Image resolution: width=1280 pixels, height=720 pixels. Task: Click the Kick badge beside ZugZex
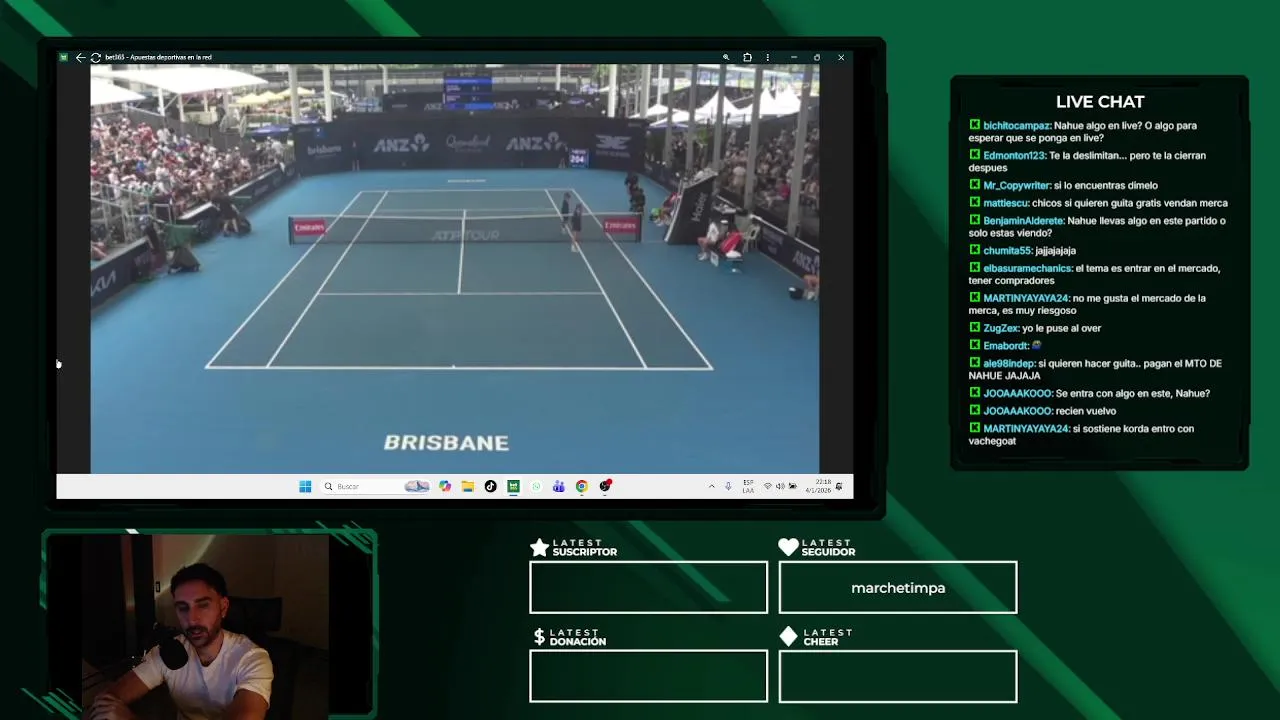[x=974, y=327]
